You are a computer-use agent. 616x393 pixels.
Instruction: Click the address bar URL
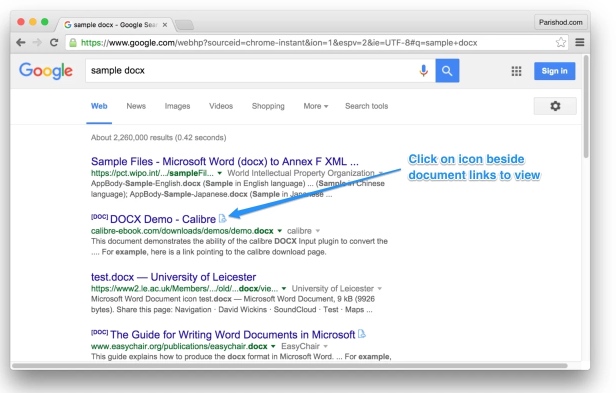coord(279,42)
